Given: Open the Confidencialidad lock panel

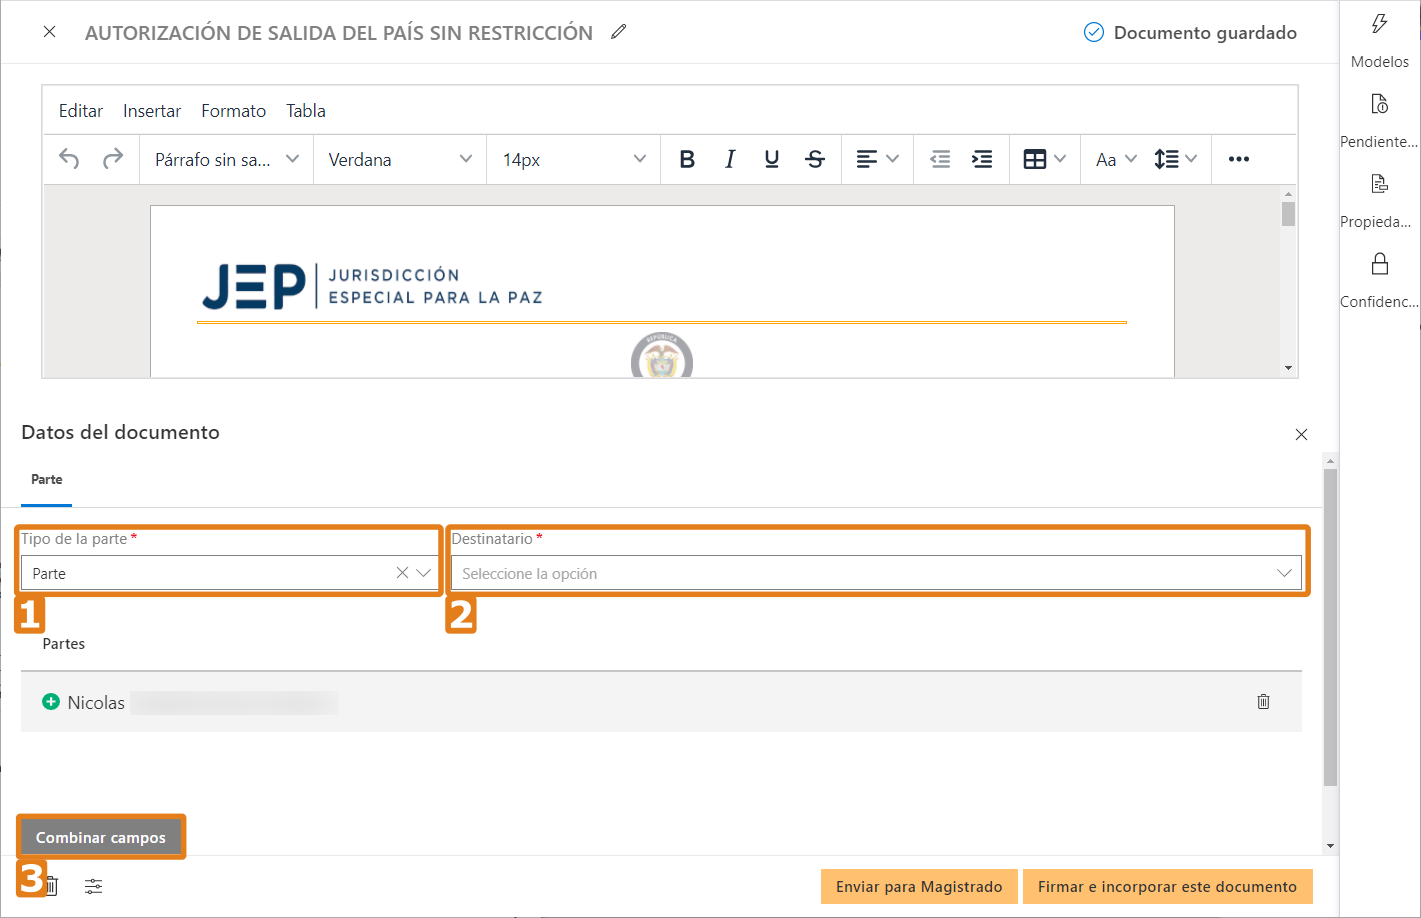Looking at the screenshot, I should point(1380,280).
